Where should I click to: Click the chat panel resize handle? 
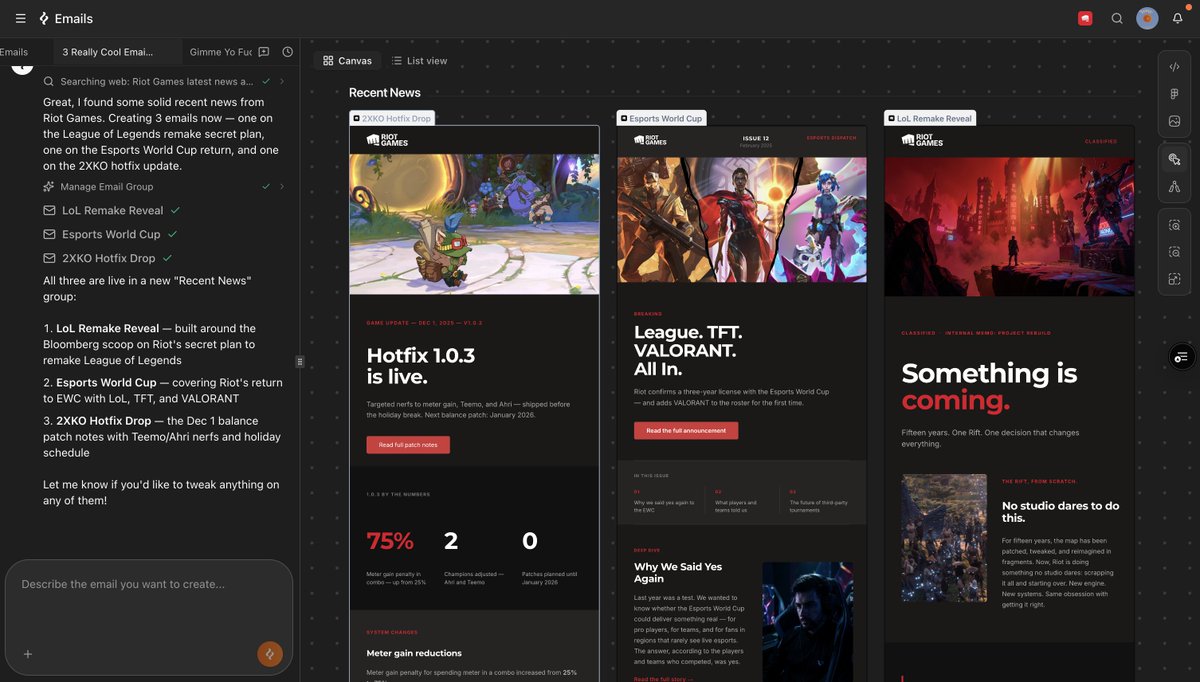tap(300, 361)
